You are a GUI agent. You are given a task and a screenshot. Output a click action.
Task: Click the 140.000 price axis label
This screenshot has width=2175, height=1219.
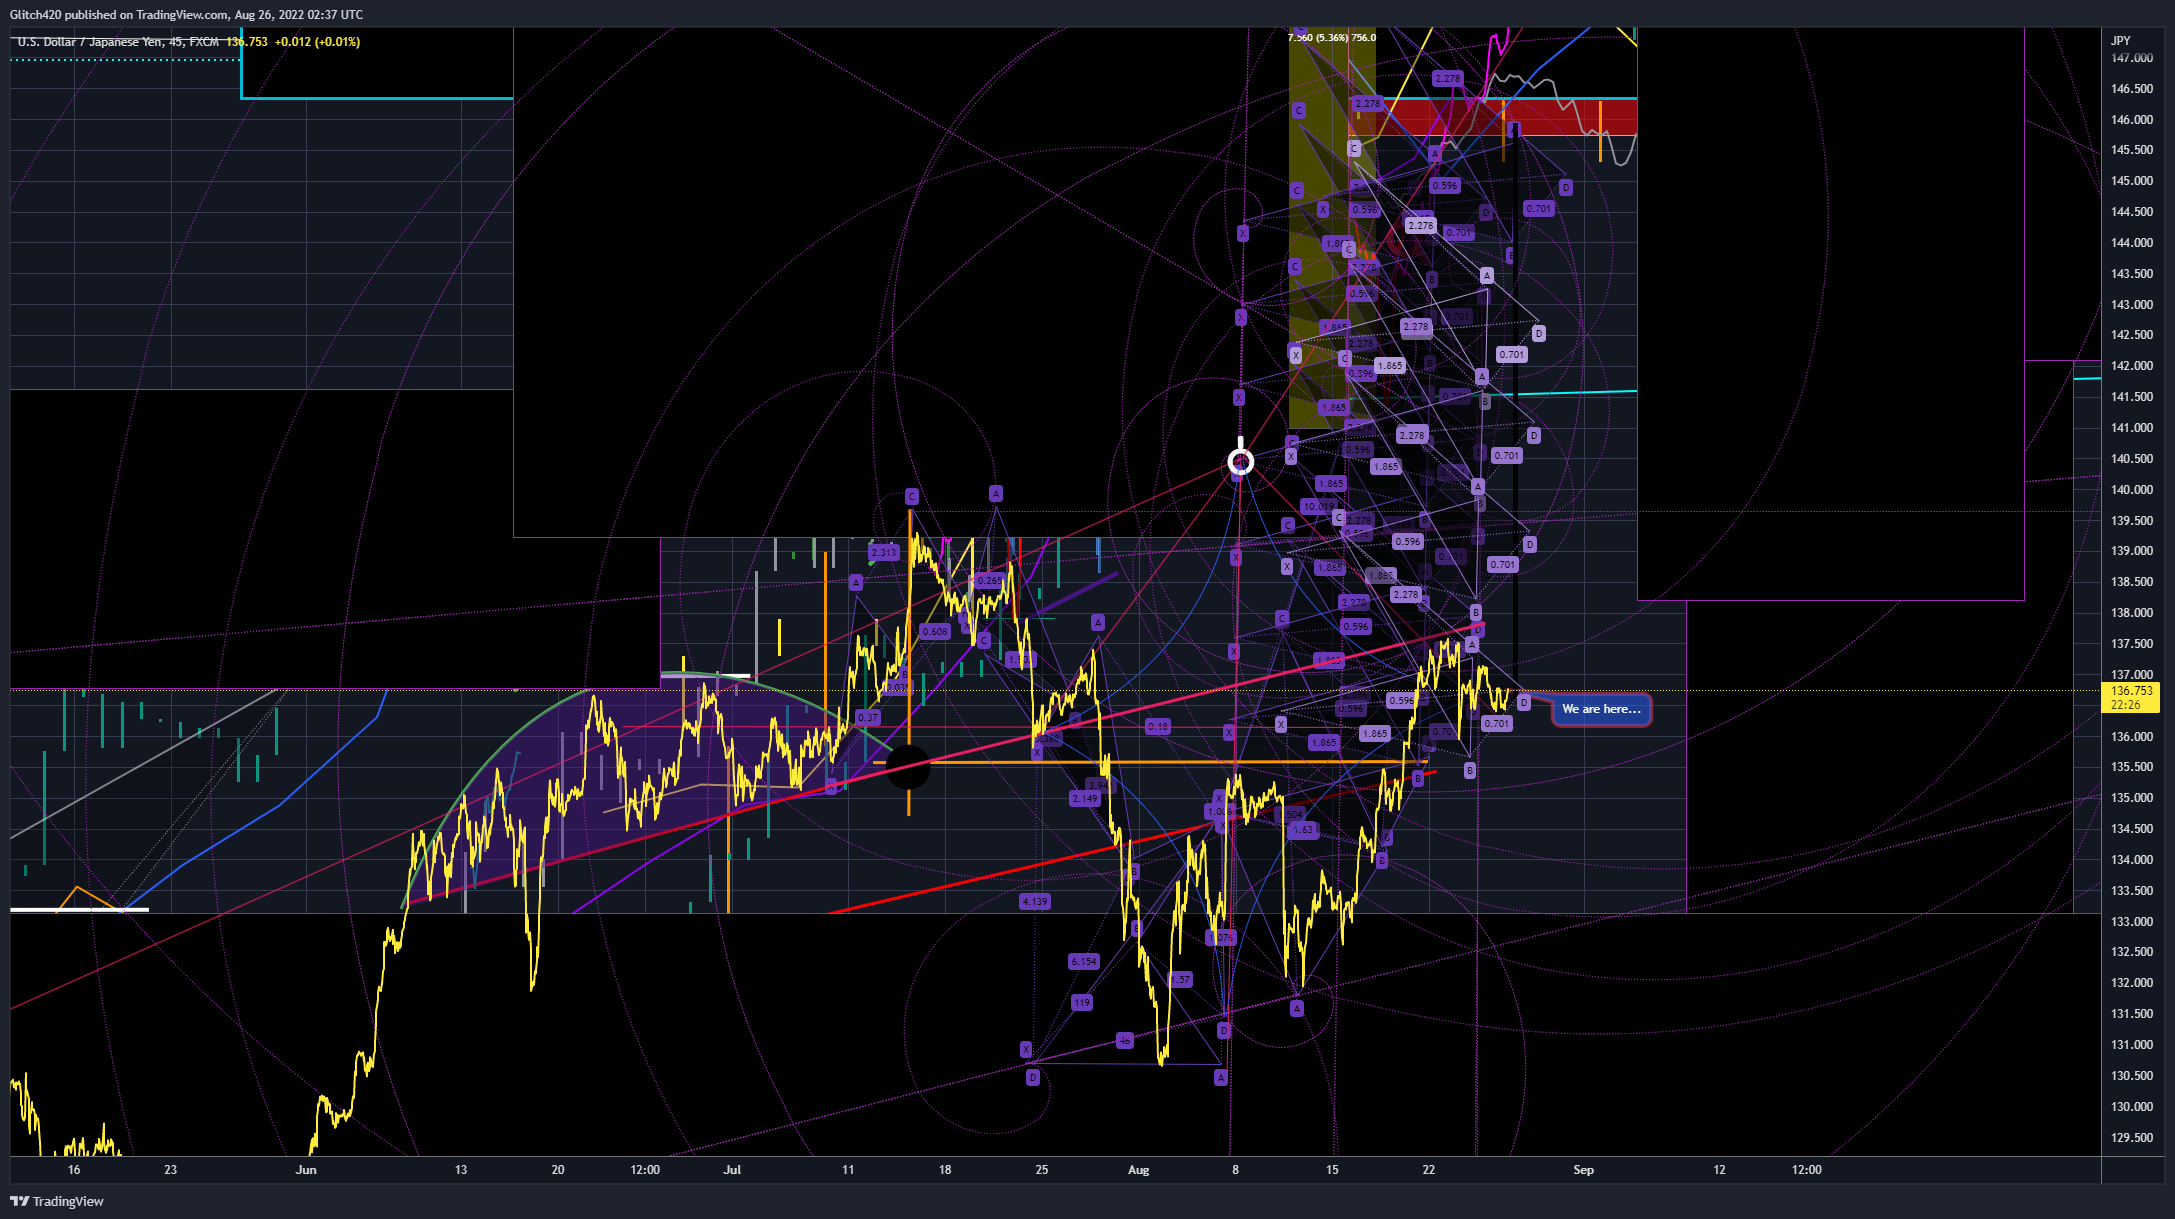pos(2132,490)
